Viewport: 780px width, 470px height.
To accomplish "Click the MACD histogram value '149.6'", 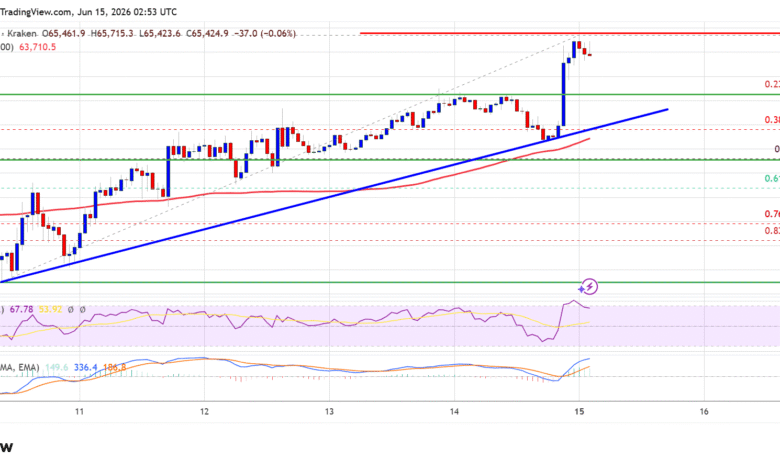I will point(56,368).
